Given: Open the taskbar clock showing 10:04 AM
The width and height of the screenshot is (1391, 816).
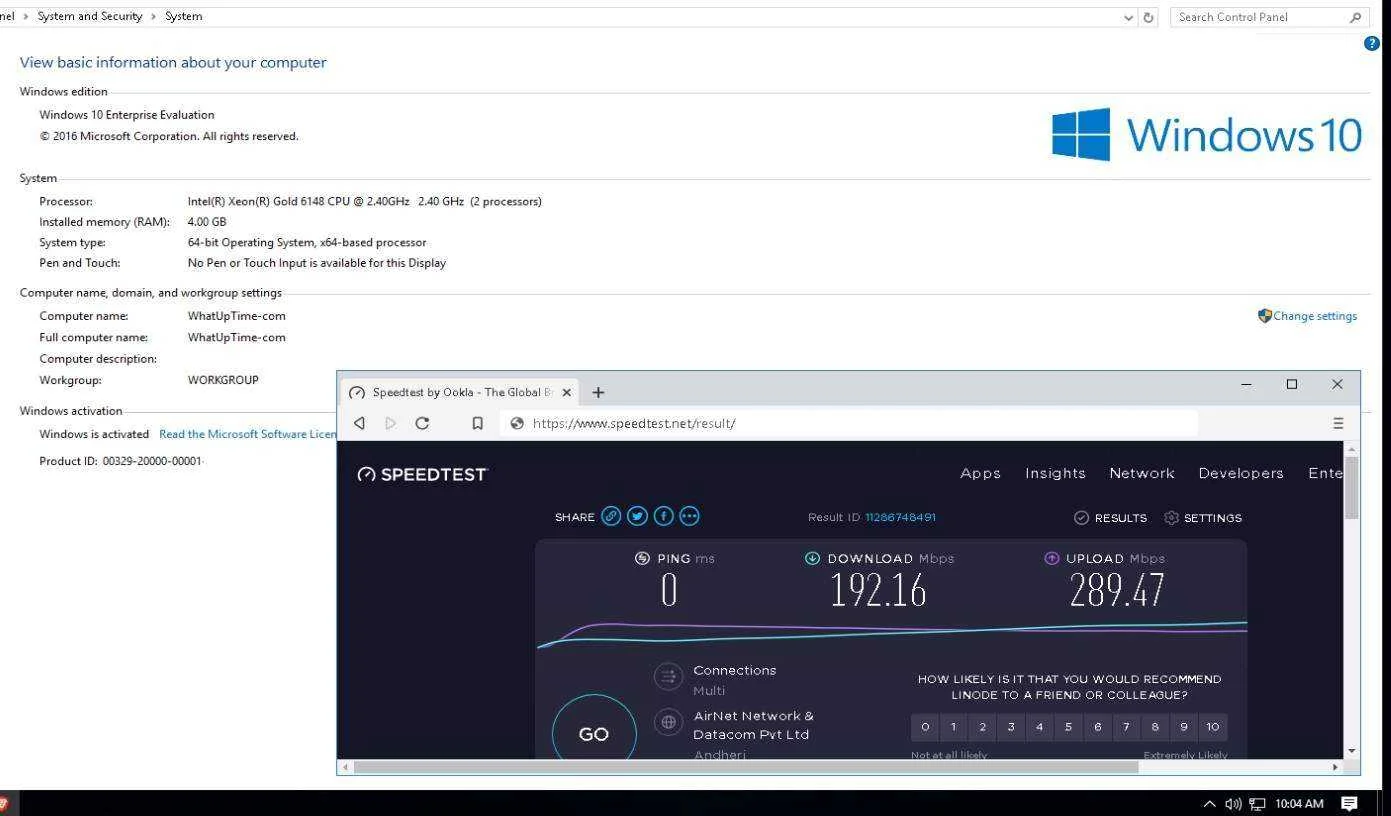Looking at the screenshot, I should coord(1299,804).
